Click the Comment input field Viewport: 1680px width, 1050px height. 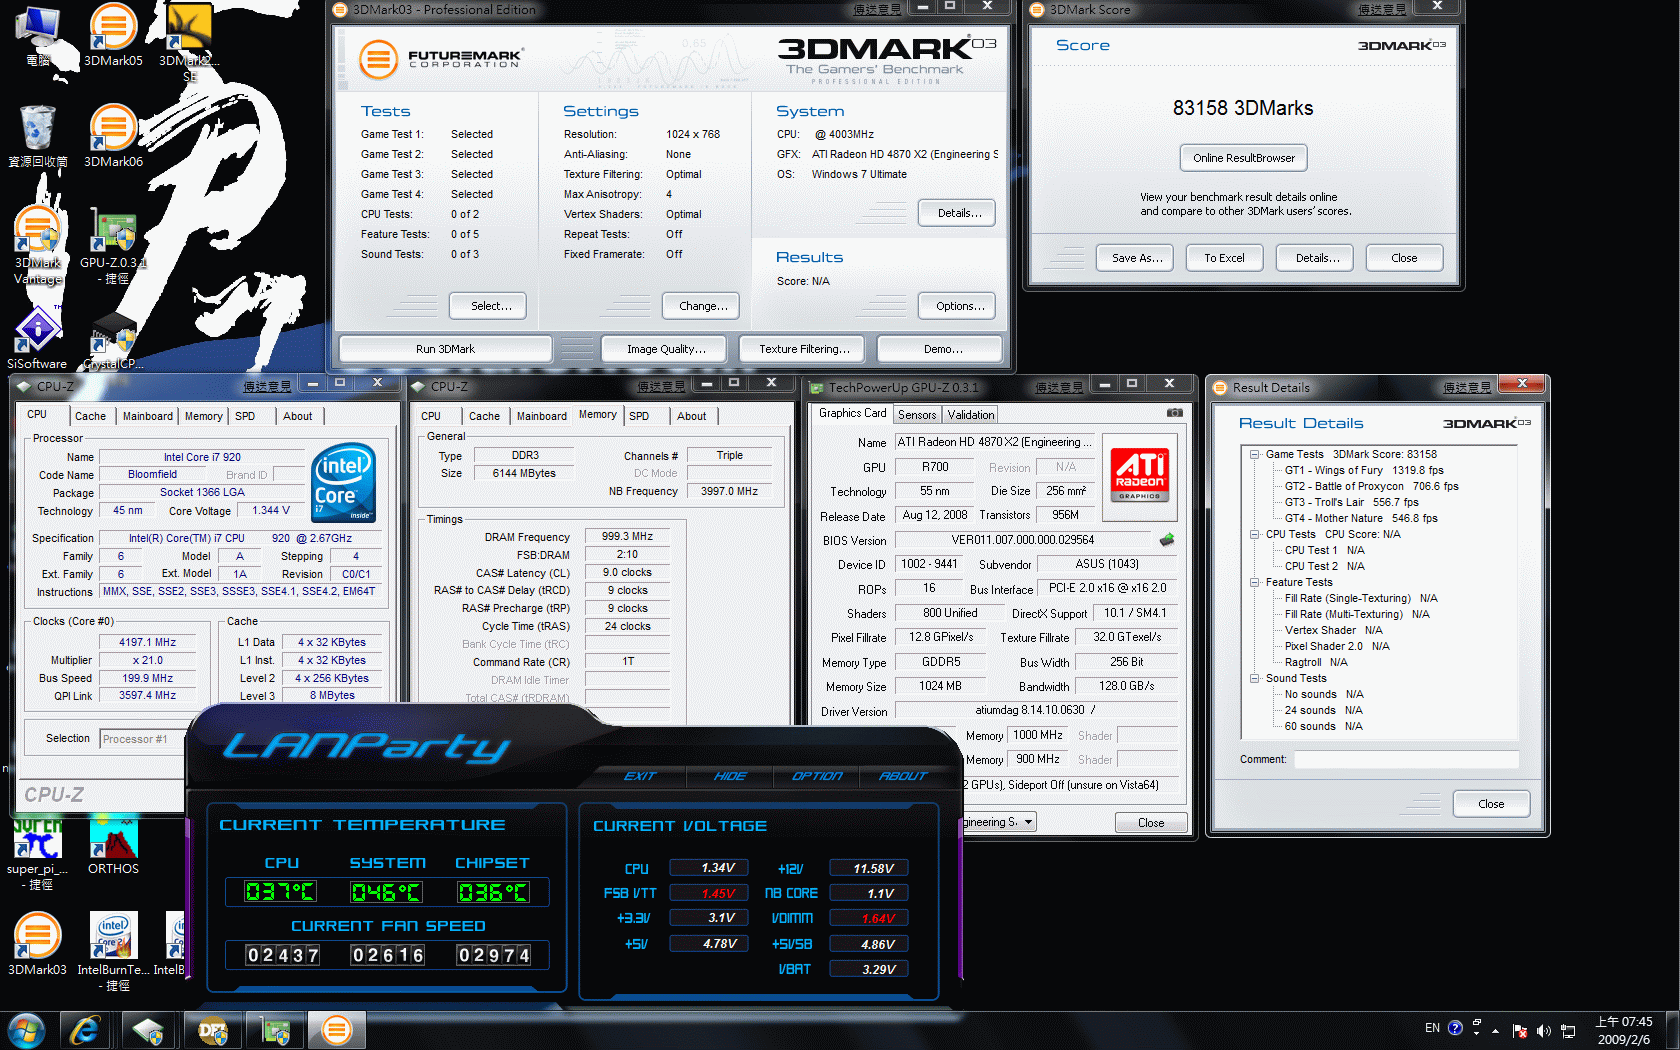(1406, 760)
